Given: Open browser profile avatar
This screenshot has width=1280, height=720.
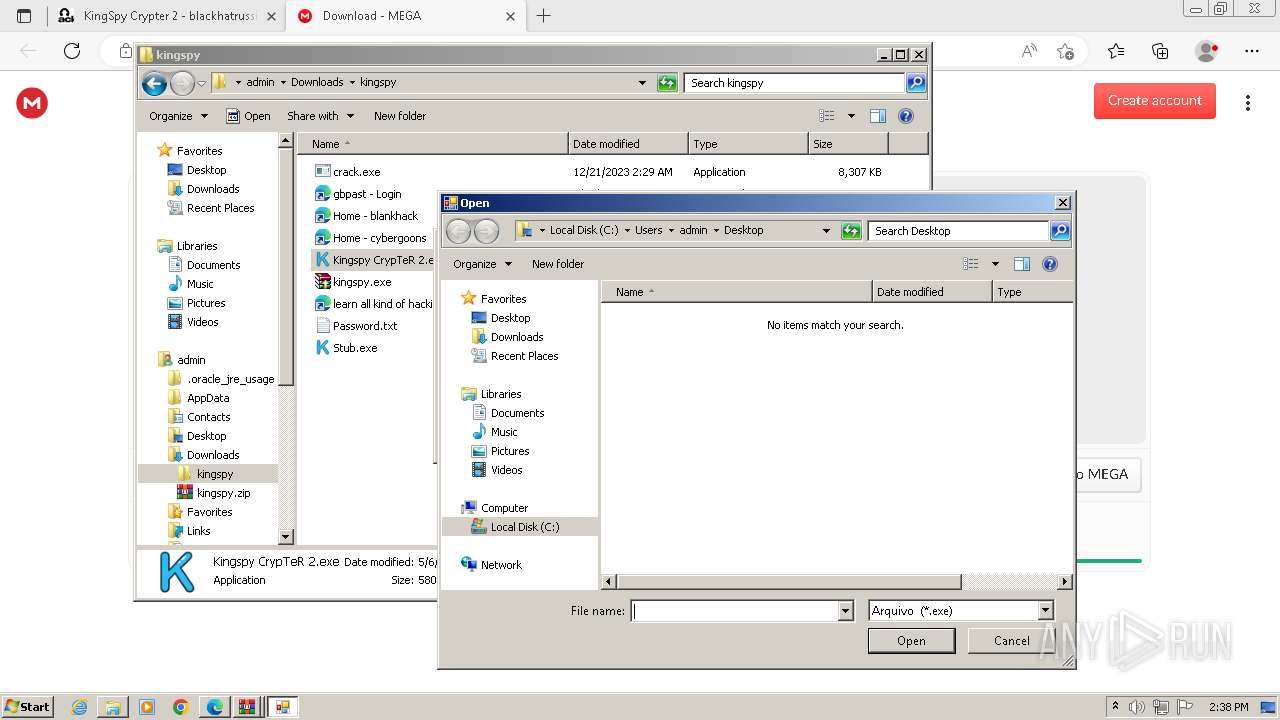Looking at the screenshot, I should [x=1207, y=51].
